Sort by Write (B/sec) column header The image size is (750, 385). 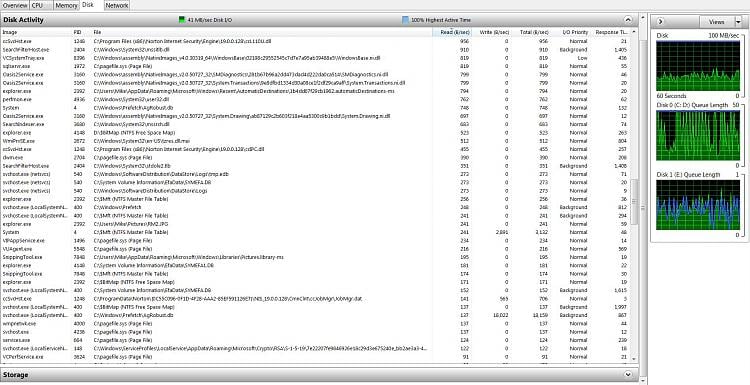[491, 32]
